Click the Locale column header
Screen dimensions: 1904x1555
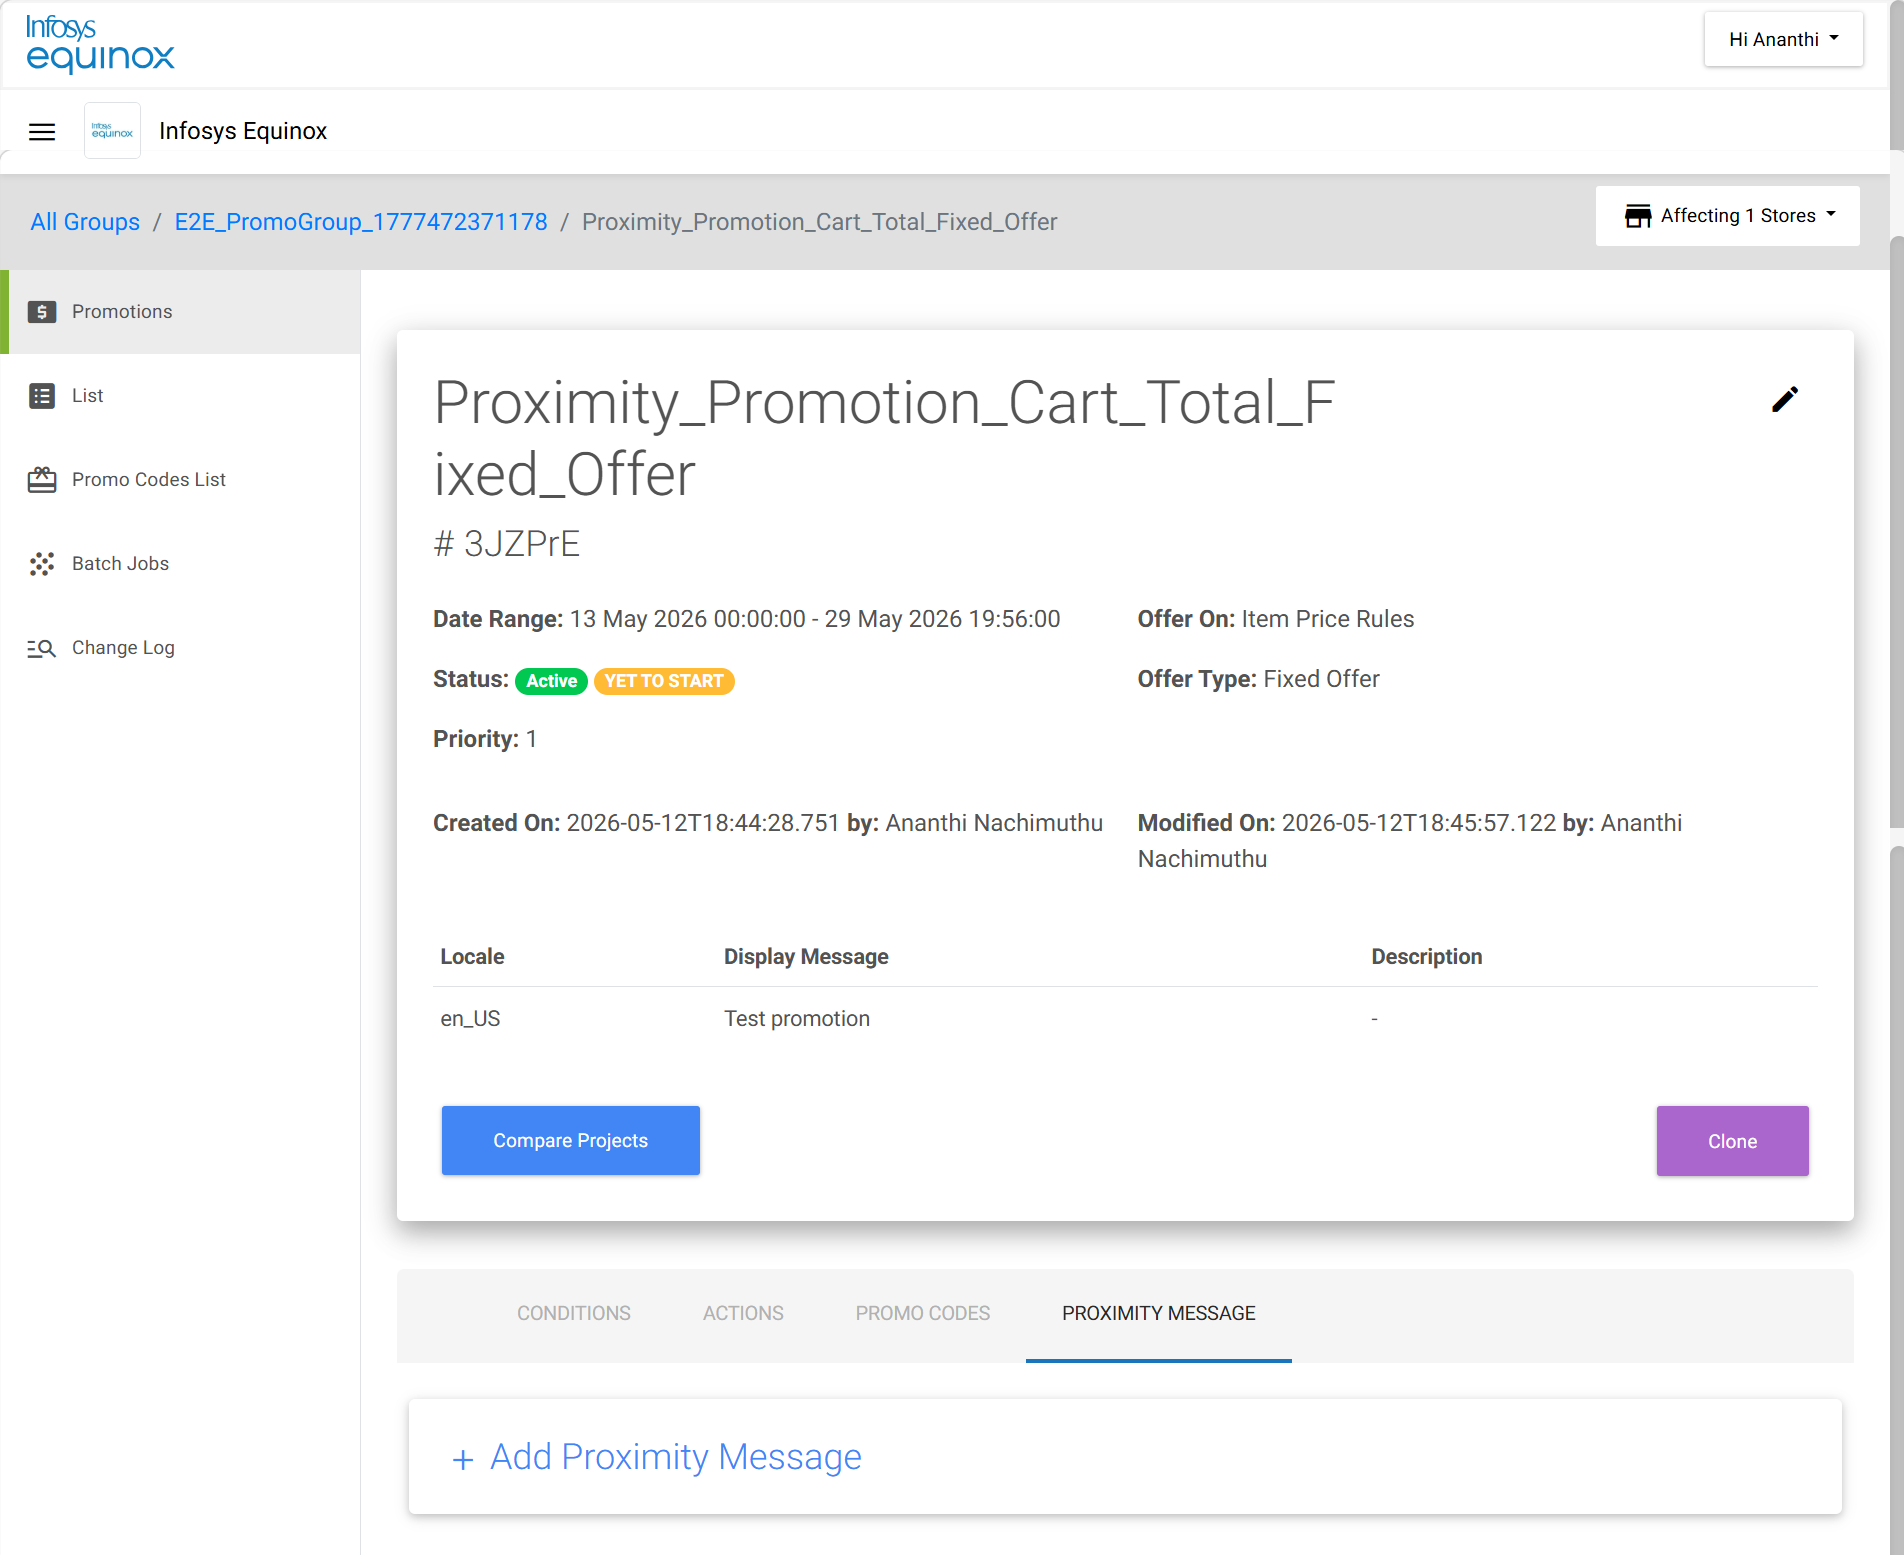(x=472, y=957)
